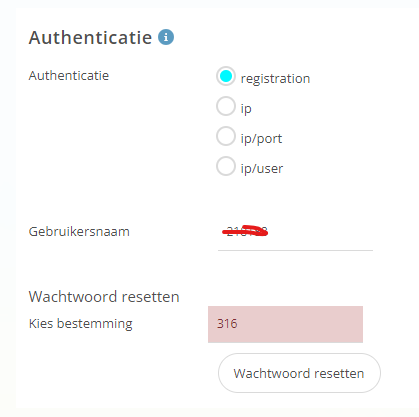This screenshot has height=417, width=419.
Task: Enable the ip/port authentication radio circle
Action: 226,136
